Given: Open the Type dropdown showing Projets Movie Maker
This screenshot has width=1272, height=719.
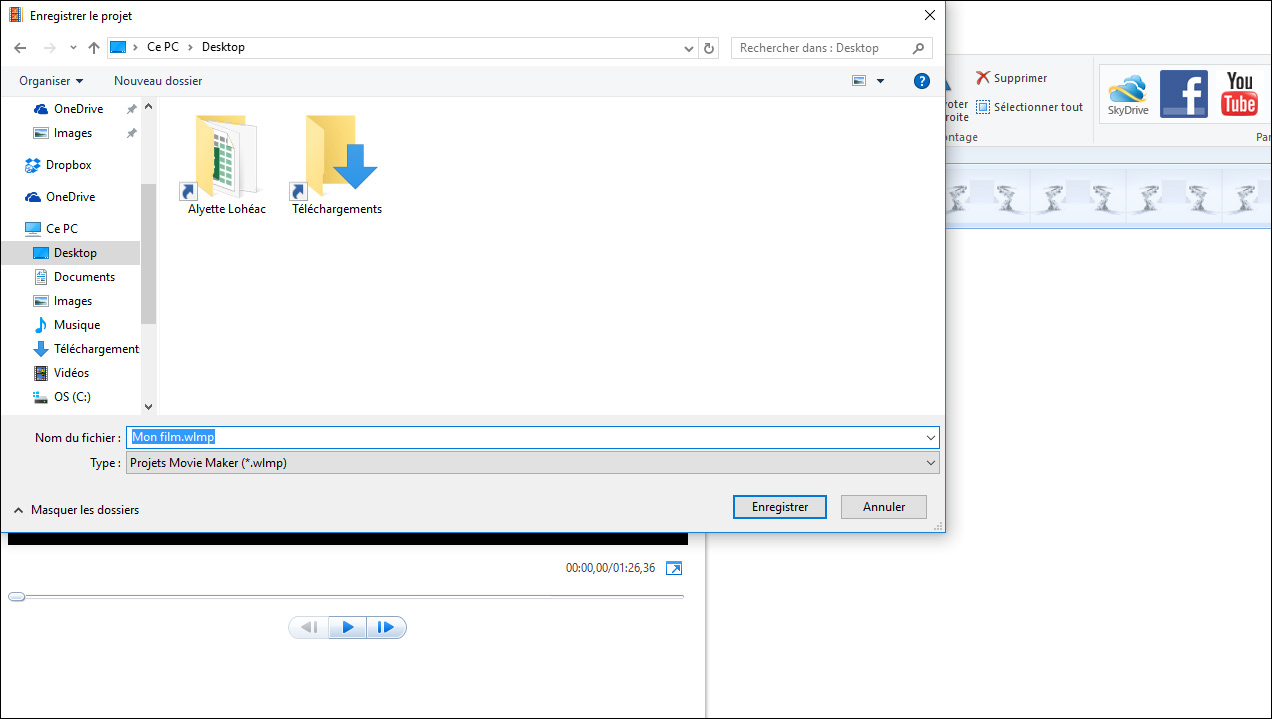Looking at the screenshot, I should click(x=930, y=462).
